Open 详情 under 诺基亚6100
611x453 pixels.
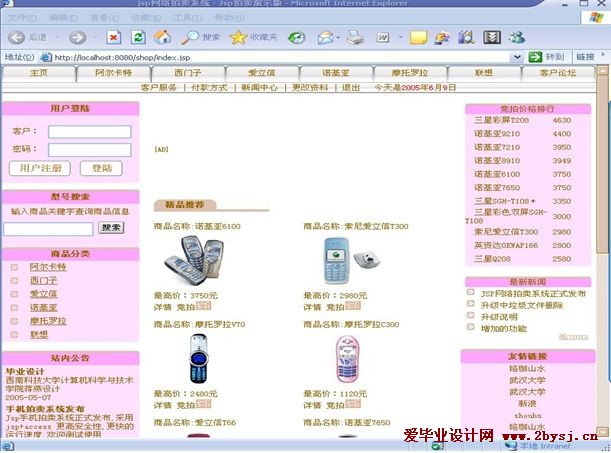(x=162, y=307)
